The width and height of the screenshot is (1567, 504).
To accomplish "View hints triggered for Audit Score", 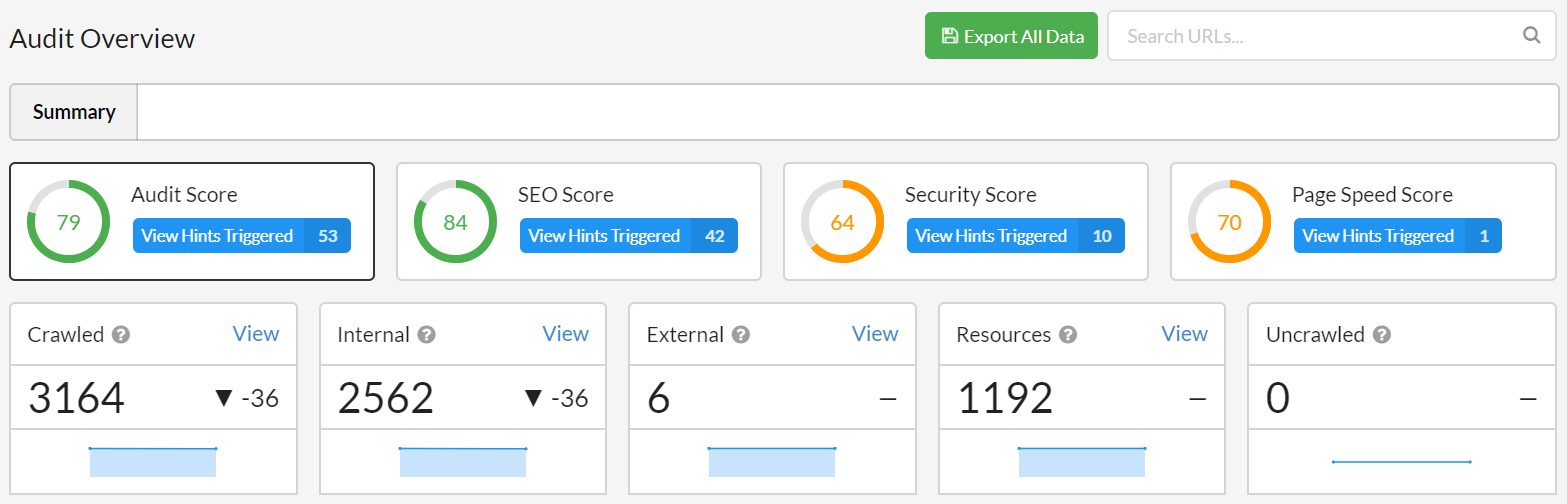I will coord(241,236).
